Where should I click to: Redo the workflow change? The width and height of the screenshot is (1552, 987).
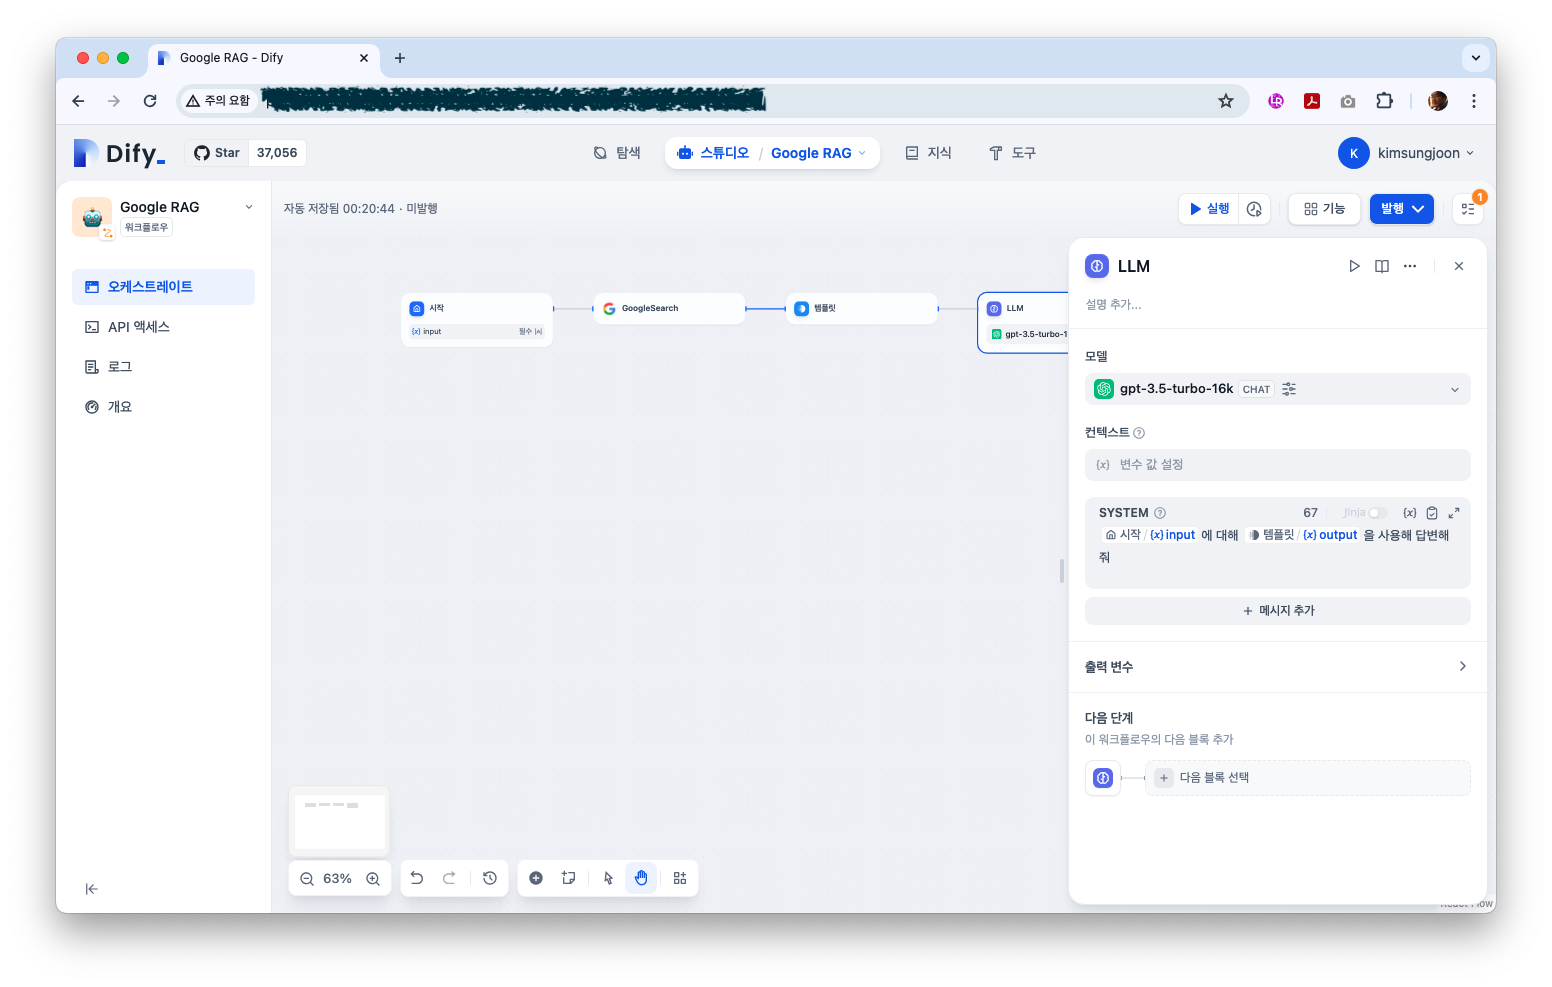tap(449, 878)
